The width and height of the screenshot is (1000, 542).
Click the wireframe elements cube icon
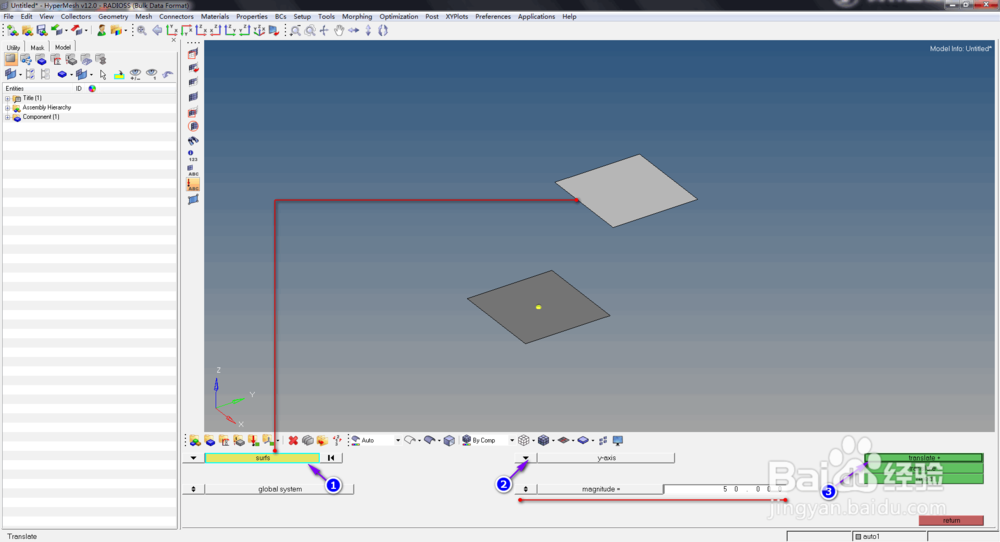524,441
